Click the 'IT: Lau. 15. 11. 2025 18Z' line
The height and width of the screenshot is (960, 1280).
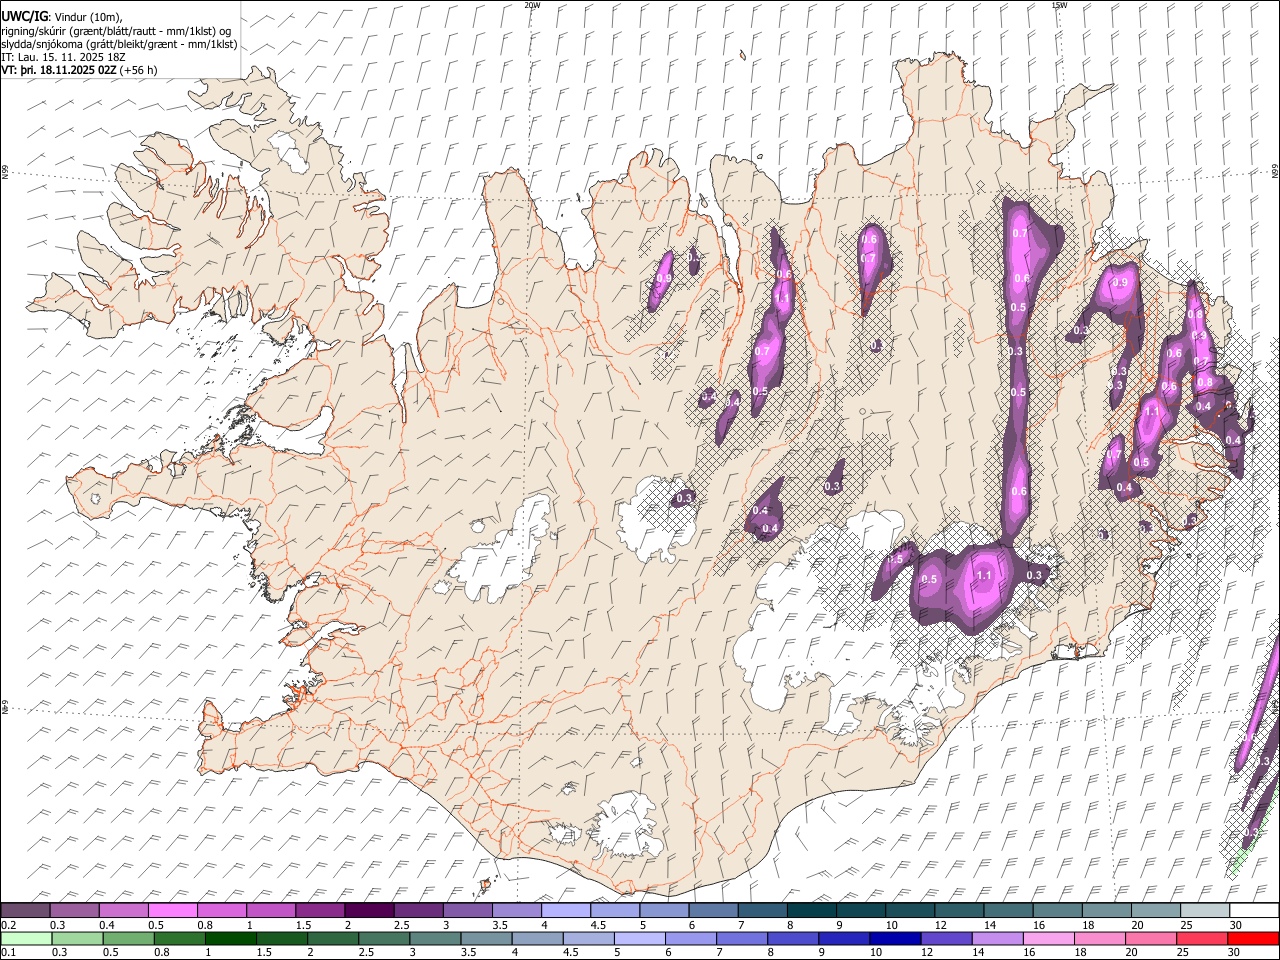point(64,57)
